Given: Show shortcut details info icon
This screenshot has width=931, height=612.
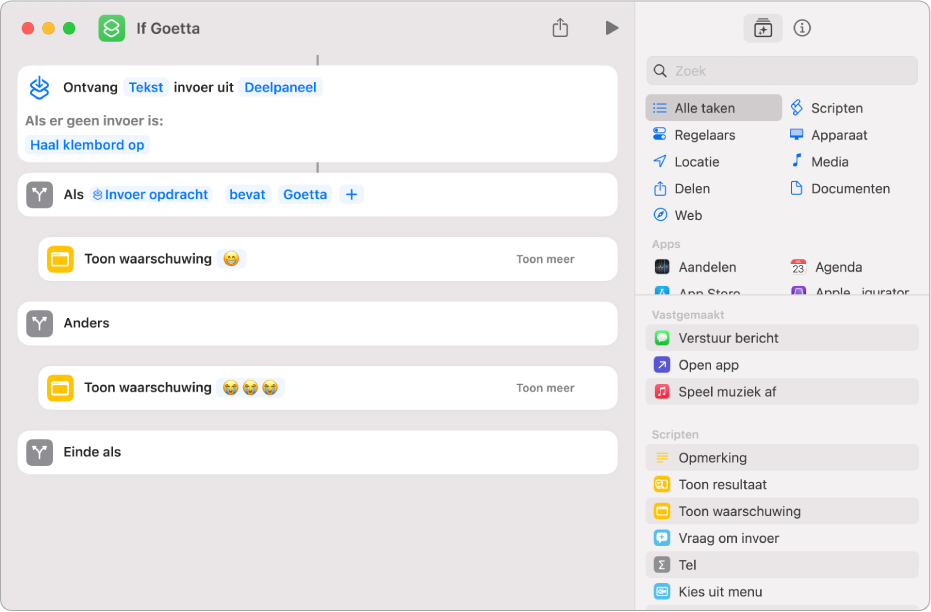Looking at the screenshot, I should [x=802, y=28].
